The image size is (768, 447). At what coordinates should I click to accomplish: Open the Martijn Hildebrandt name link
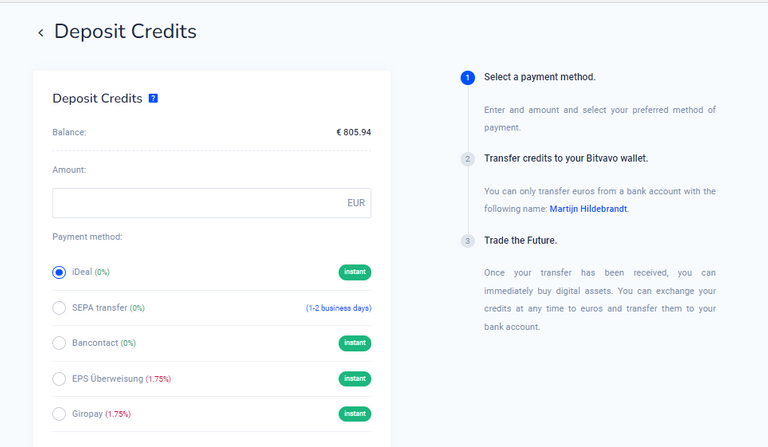pos(588,209)
